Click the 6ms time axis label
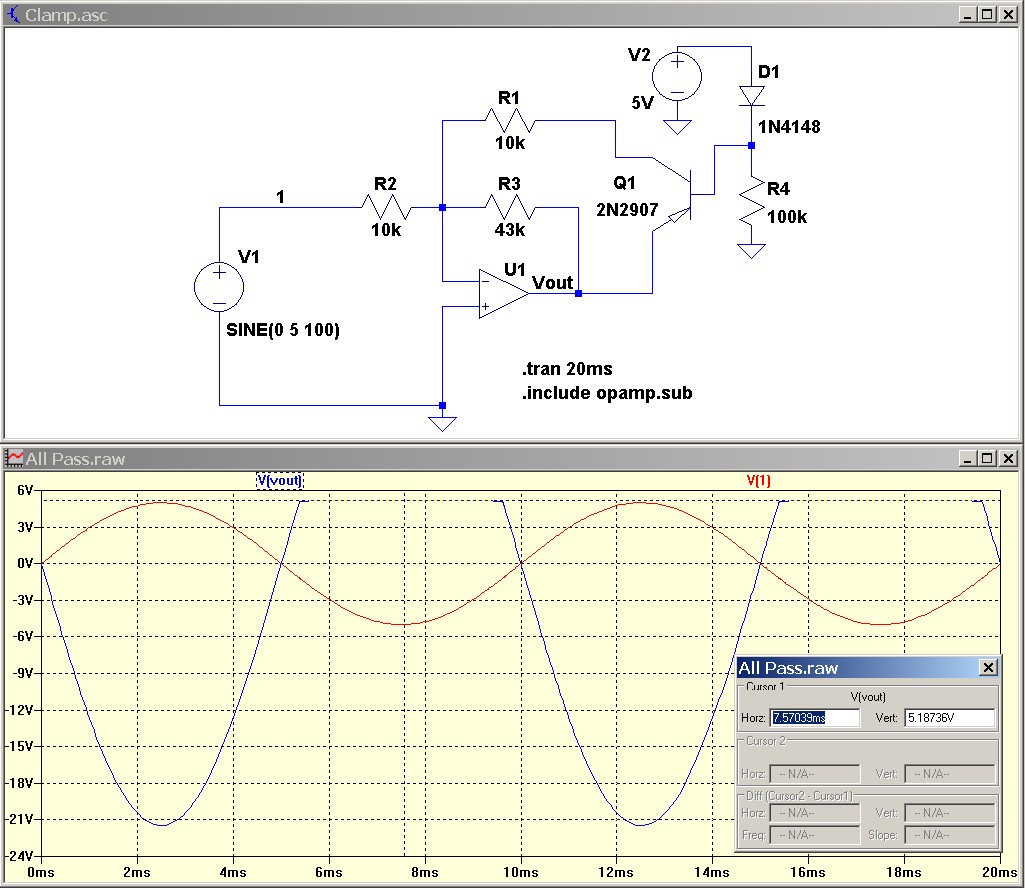Viewport: 1025px width, 888px height. (328, 872)
